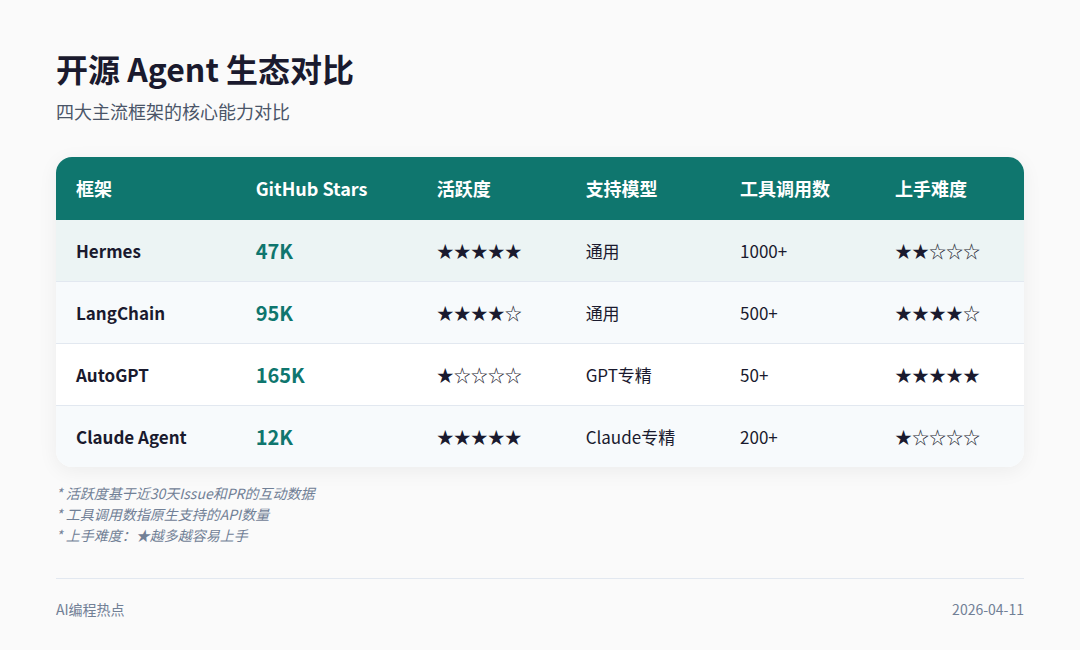Click the Claude专精 cell
The image size is (1080, 650).
tap(630, 438)
